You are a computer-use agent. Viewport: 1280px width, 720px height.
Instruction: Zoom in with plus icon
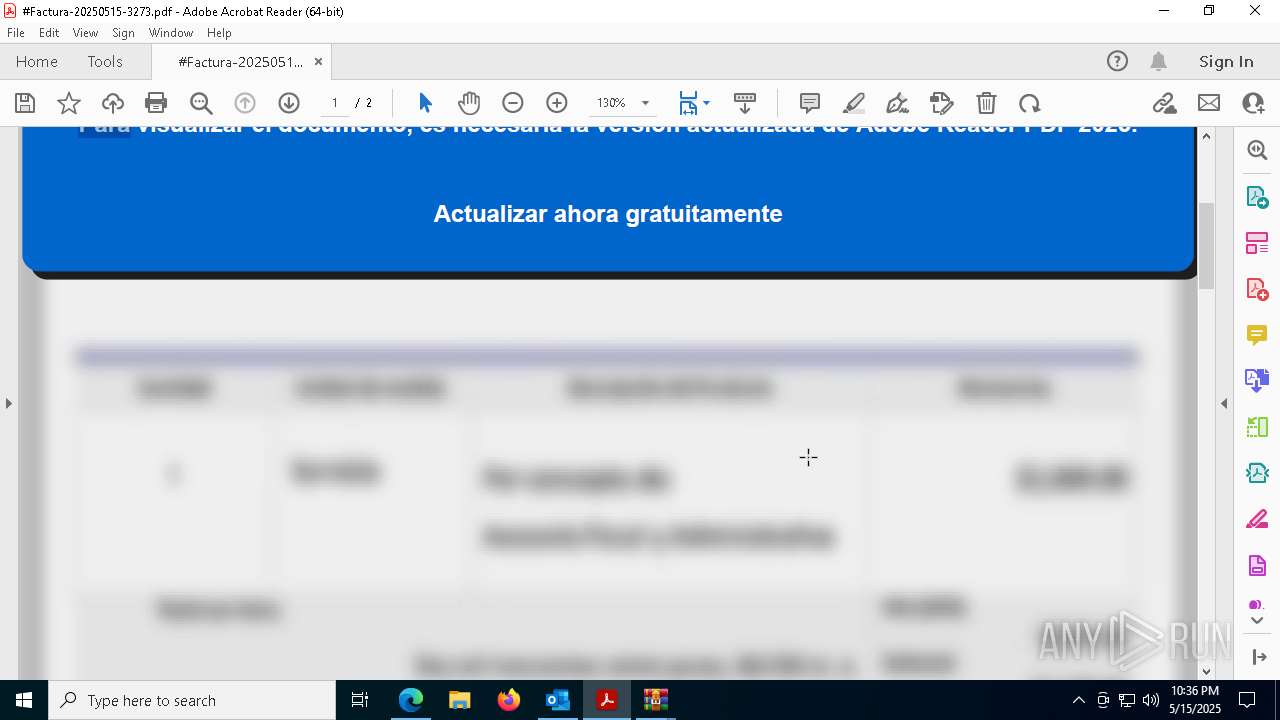pos(557,103)
